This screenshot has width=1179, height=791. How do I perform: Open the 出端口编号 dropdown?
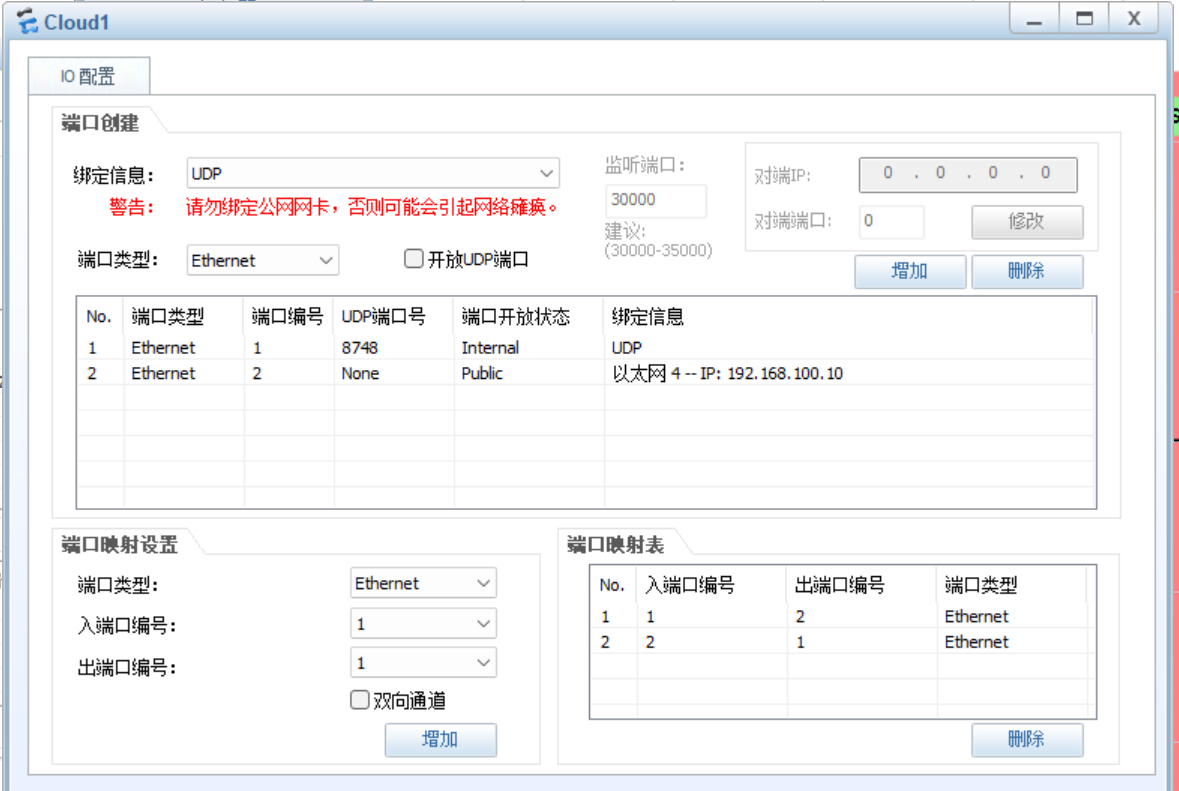(x=423, y=662)
